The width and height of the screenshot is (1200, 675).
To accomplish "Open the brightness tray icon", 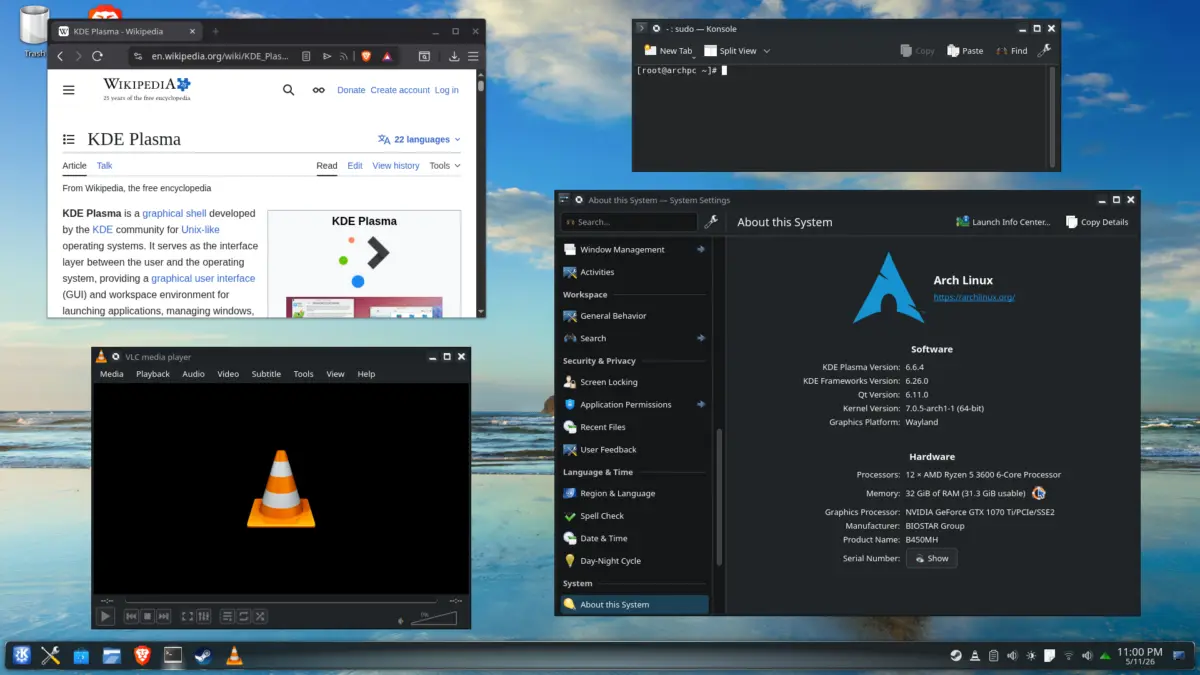I will pyautogui.click(x=1031, y=656).
